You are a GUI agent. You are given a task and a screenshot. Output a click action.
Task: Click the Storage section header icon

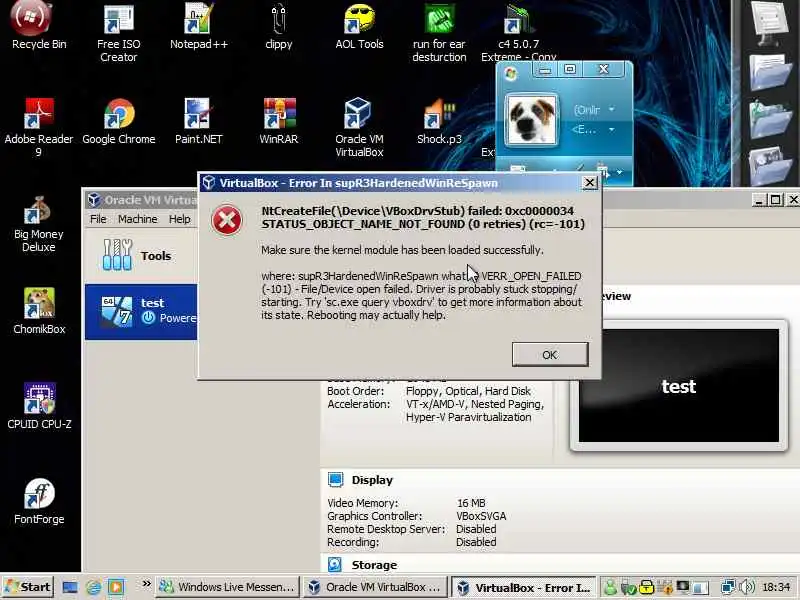(x=335, y=564)
